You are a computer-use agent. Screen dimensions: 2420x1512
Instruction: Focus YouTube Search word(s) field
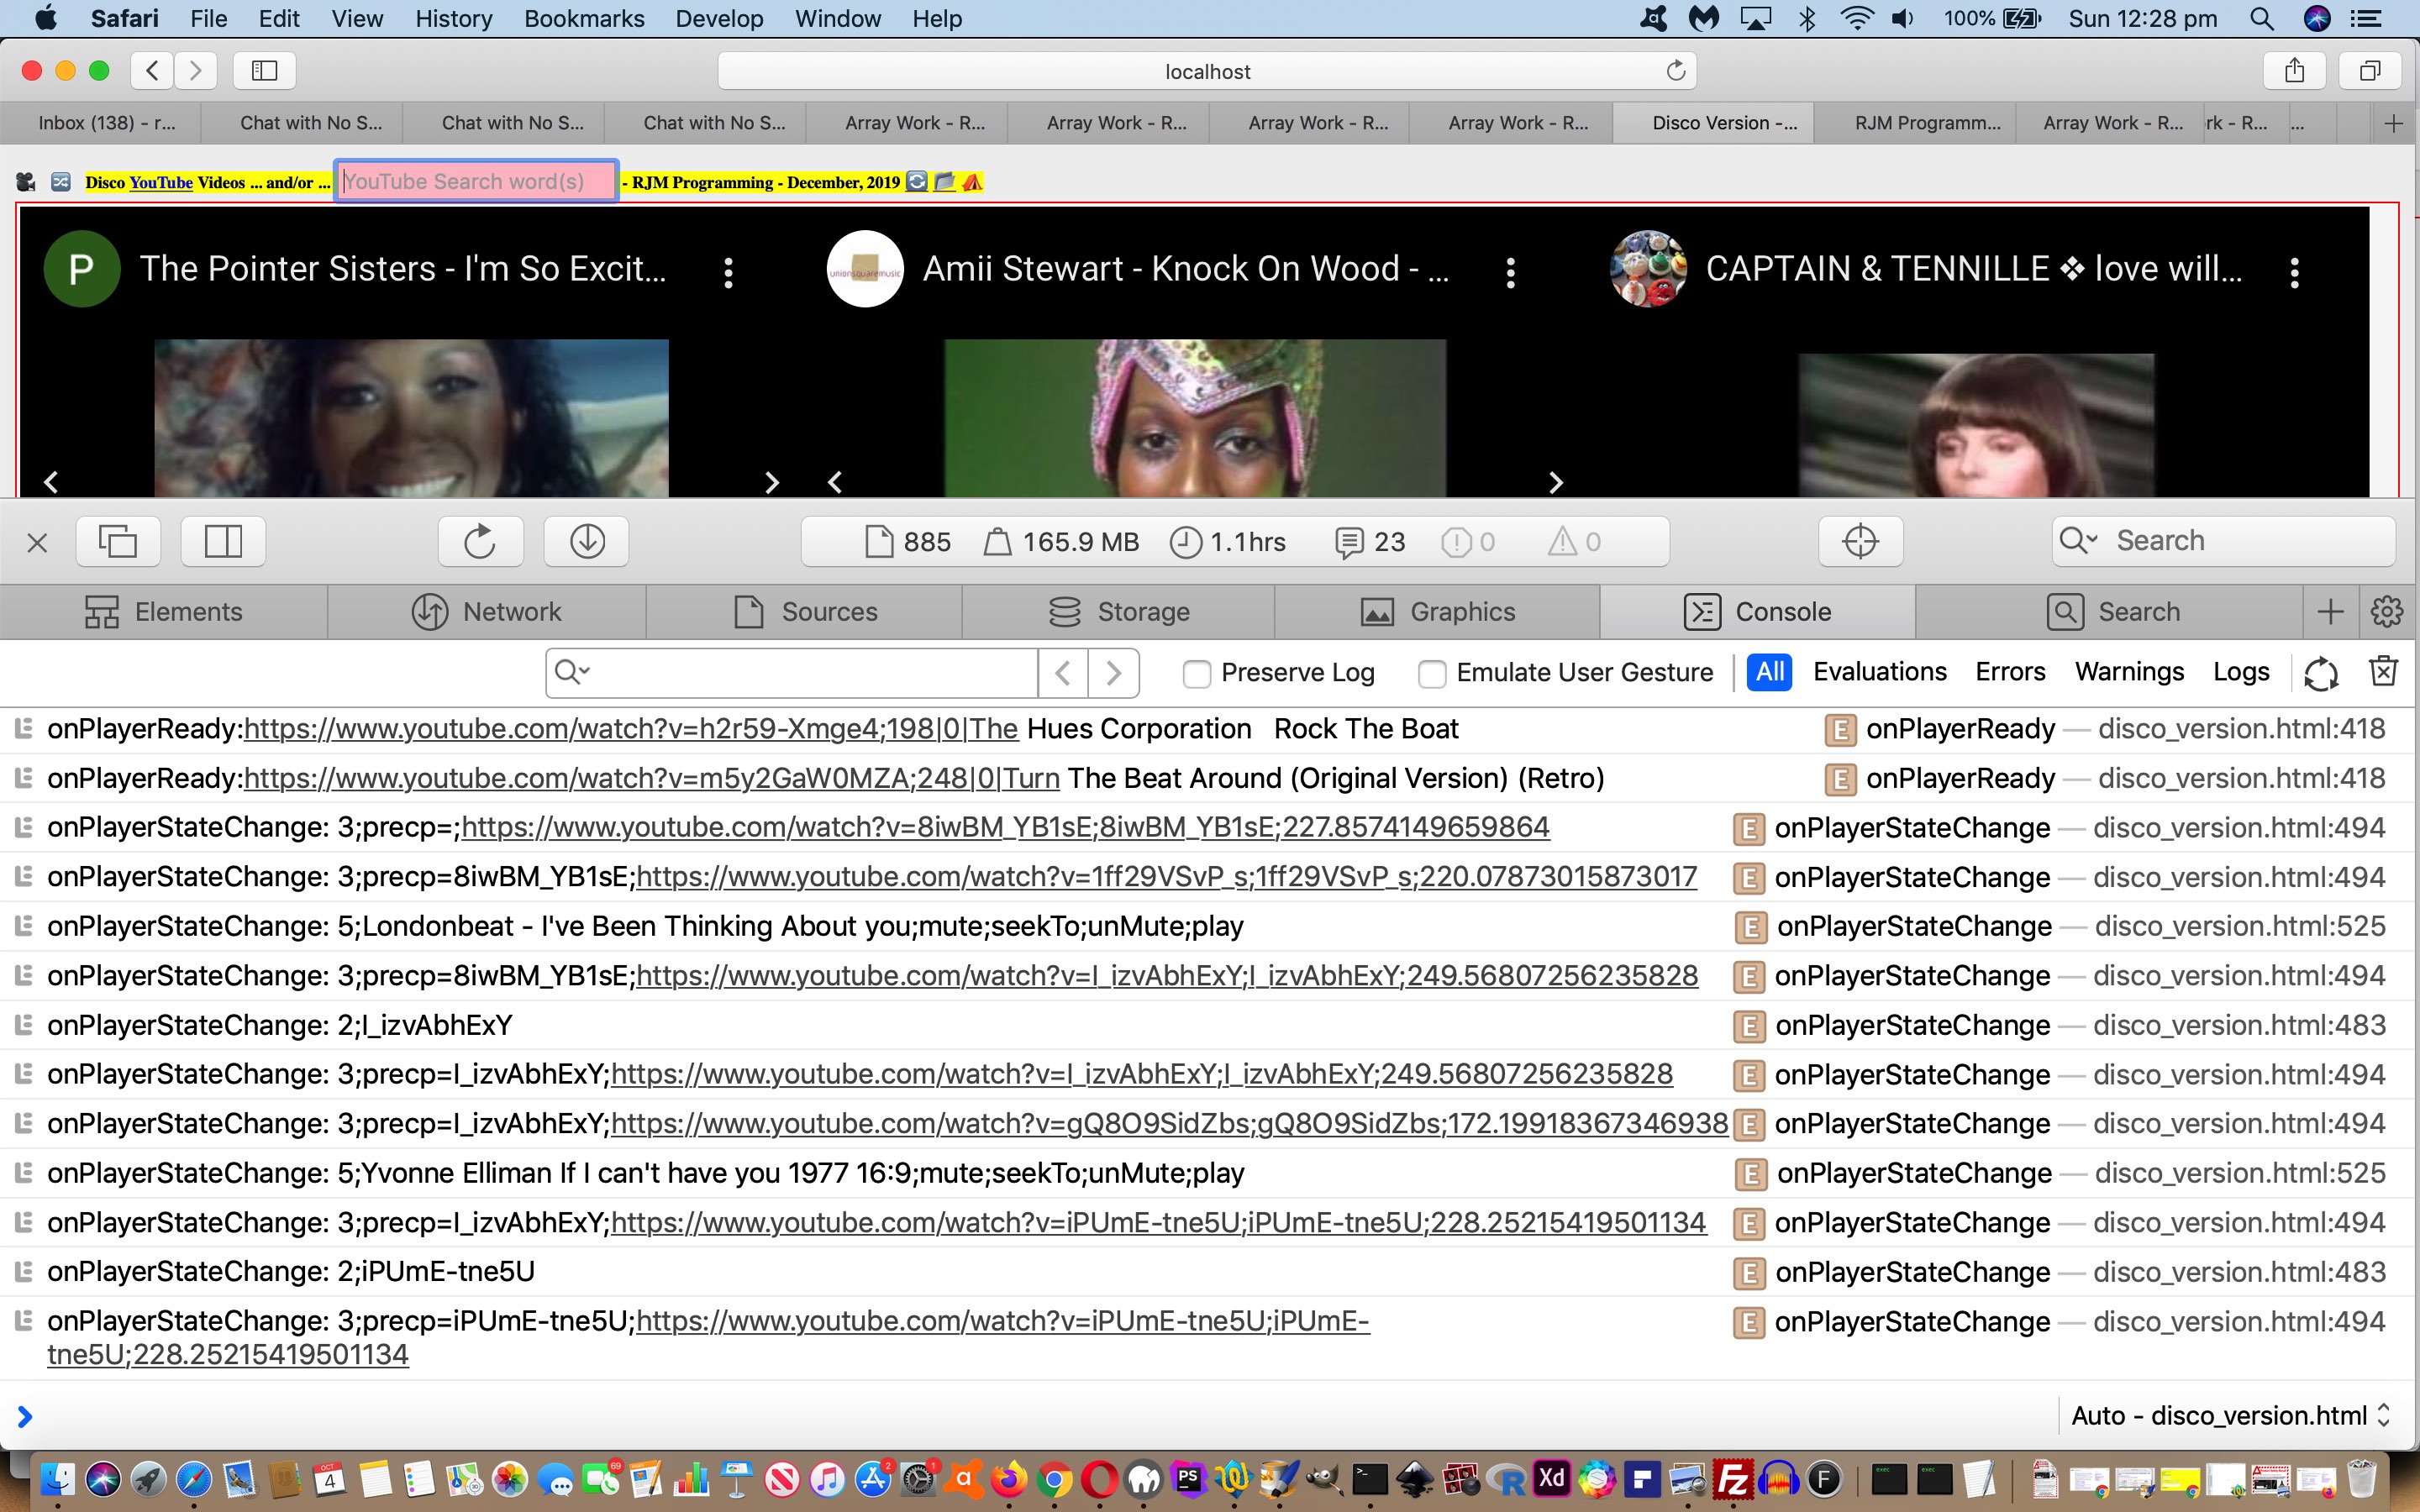click(476, 181)
